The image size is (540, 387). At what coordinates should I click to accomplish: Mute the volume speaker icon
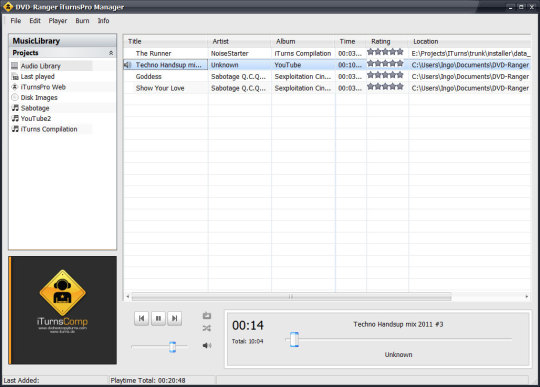207,345
